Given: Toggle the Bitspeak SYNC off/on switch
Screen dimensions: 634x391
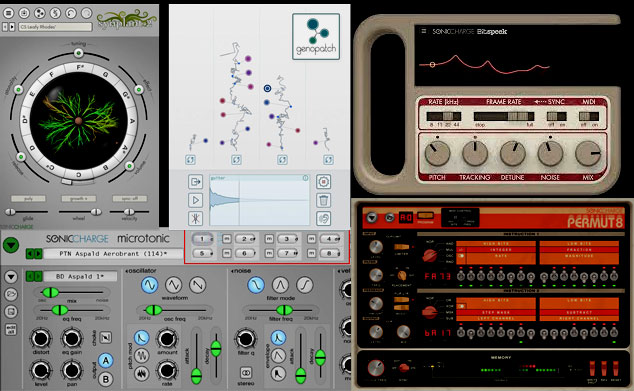Looking at the screenshot, I should 557,116.
